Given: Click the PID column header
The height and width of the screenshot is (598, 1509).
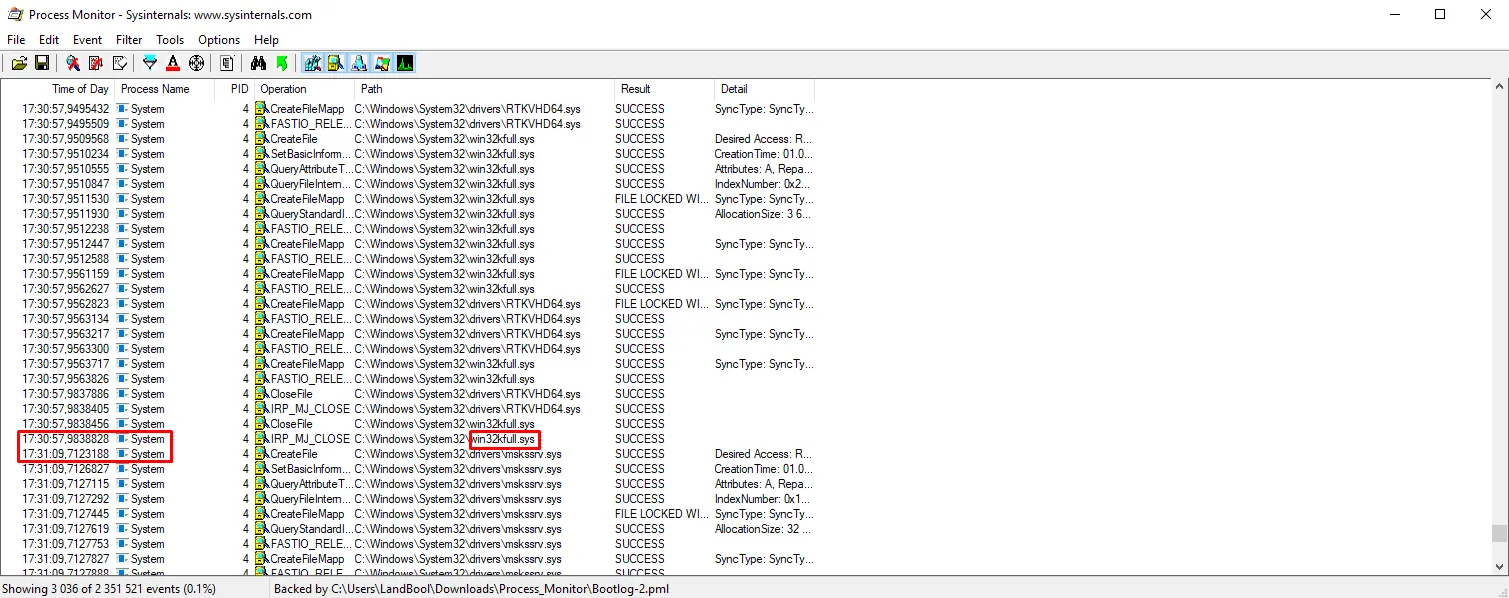Looking at the screenshot, I should (235, 89).
